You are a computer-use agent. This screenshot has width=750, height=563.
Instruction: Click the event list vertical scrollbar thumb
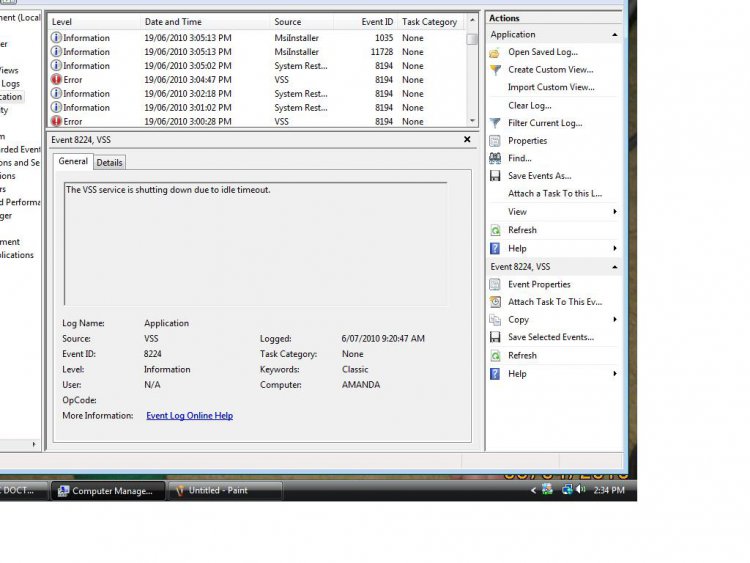[472, 39]
